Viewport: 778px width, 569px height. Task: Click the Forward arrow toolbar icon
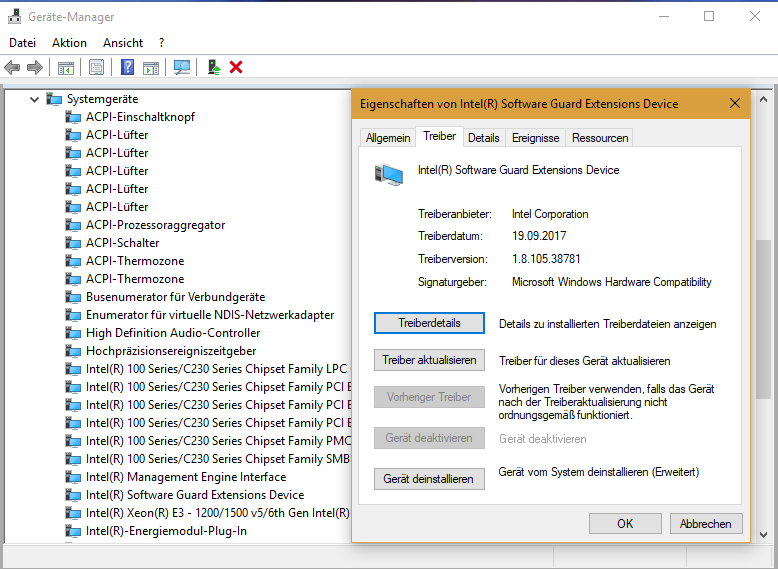35,67
